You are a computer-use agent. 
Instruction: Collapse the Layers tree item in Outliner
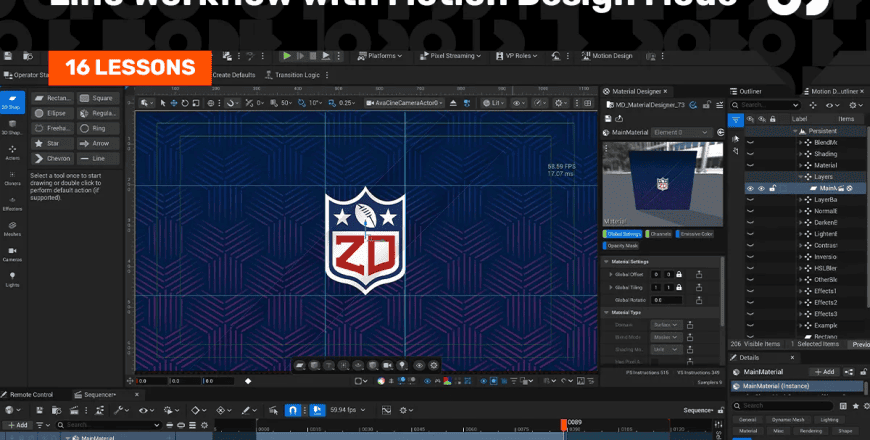800,177
